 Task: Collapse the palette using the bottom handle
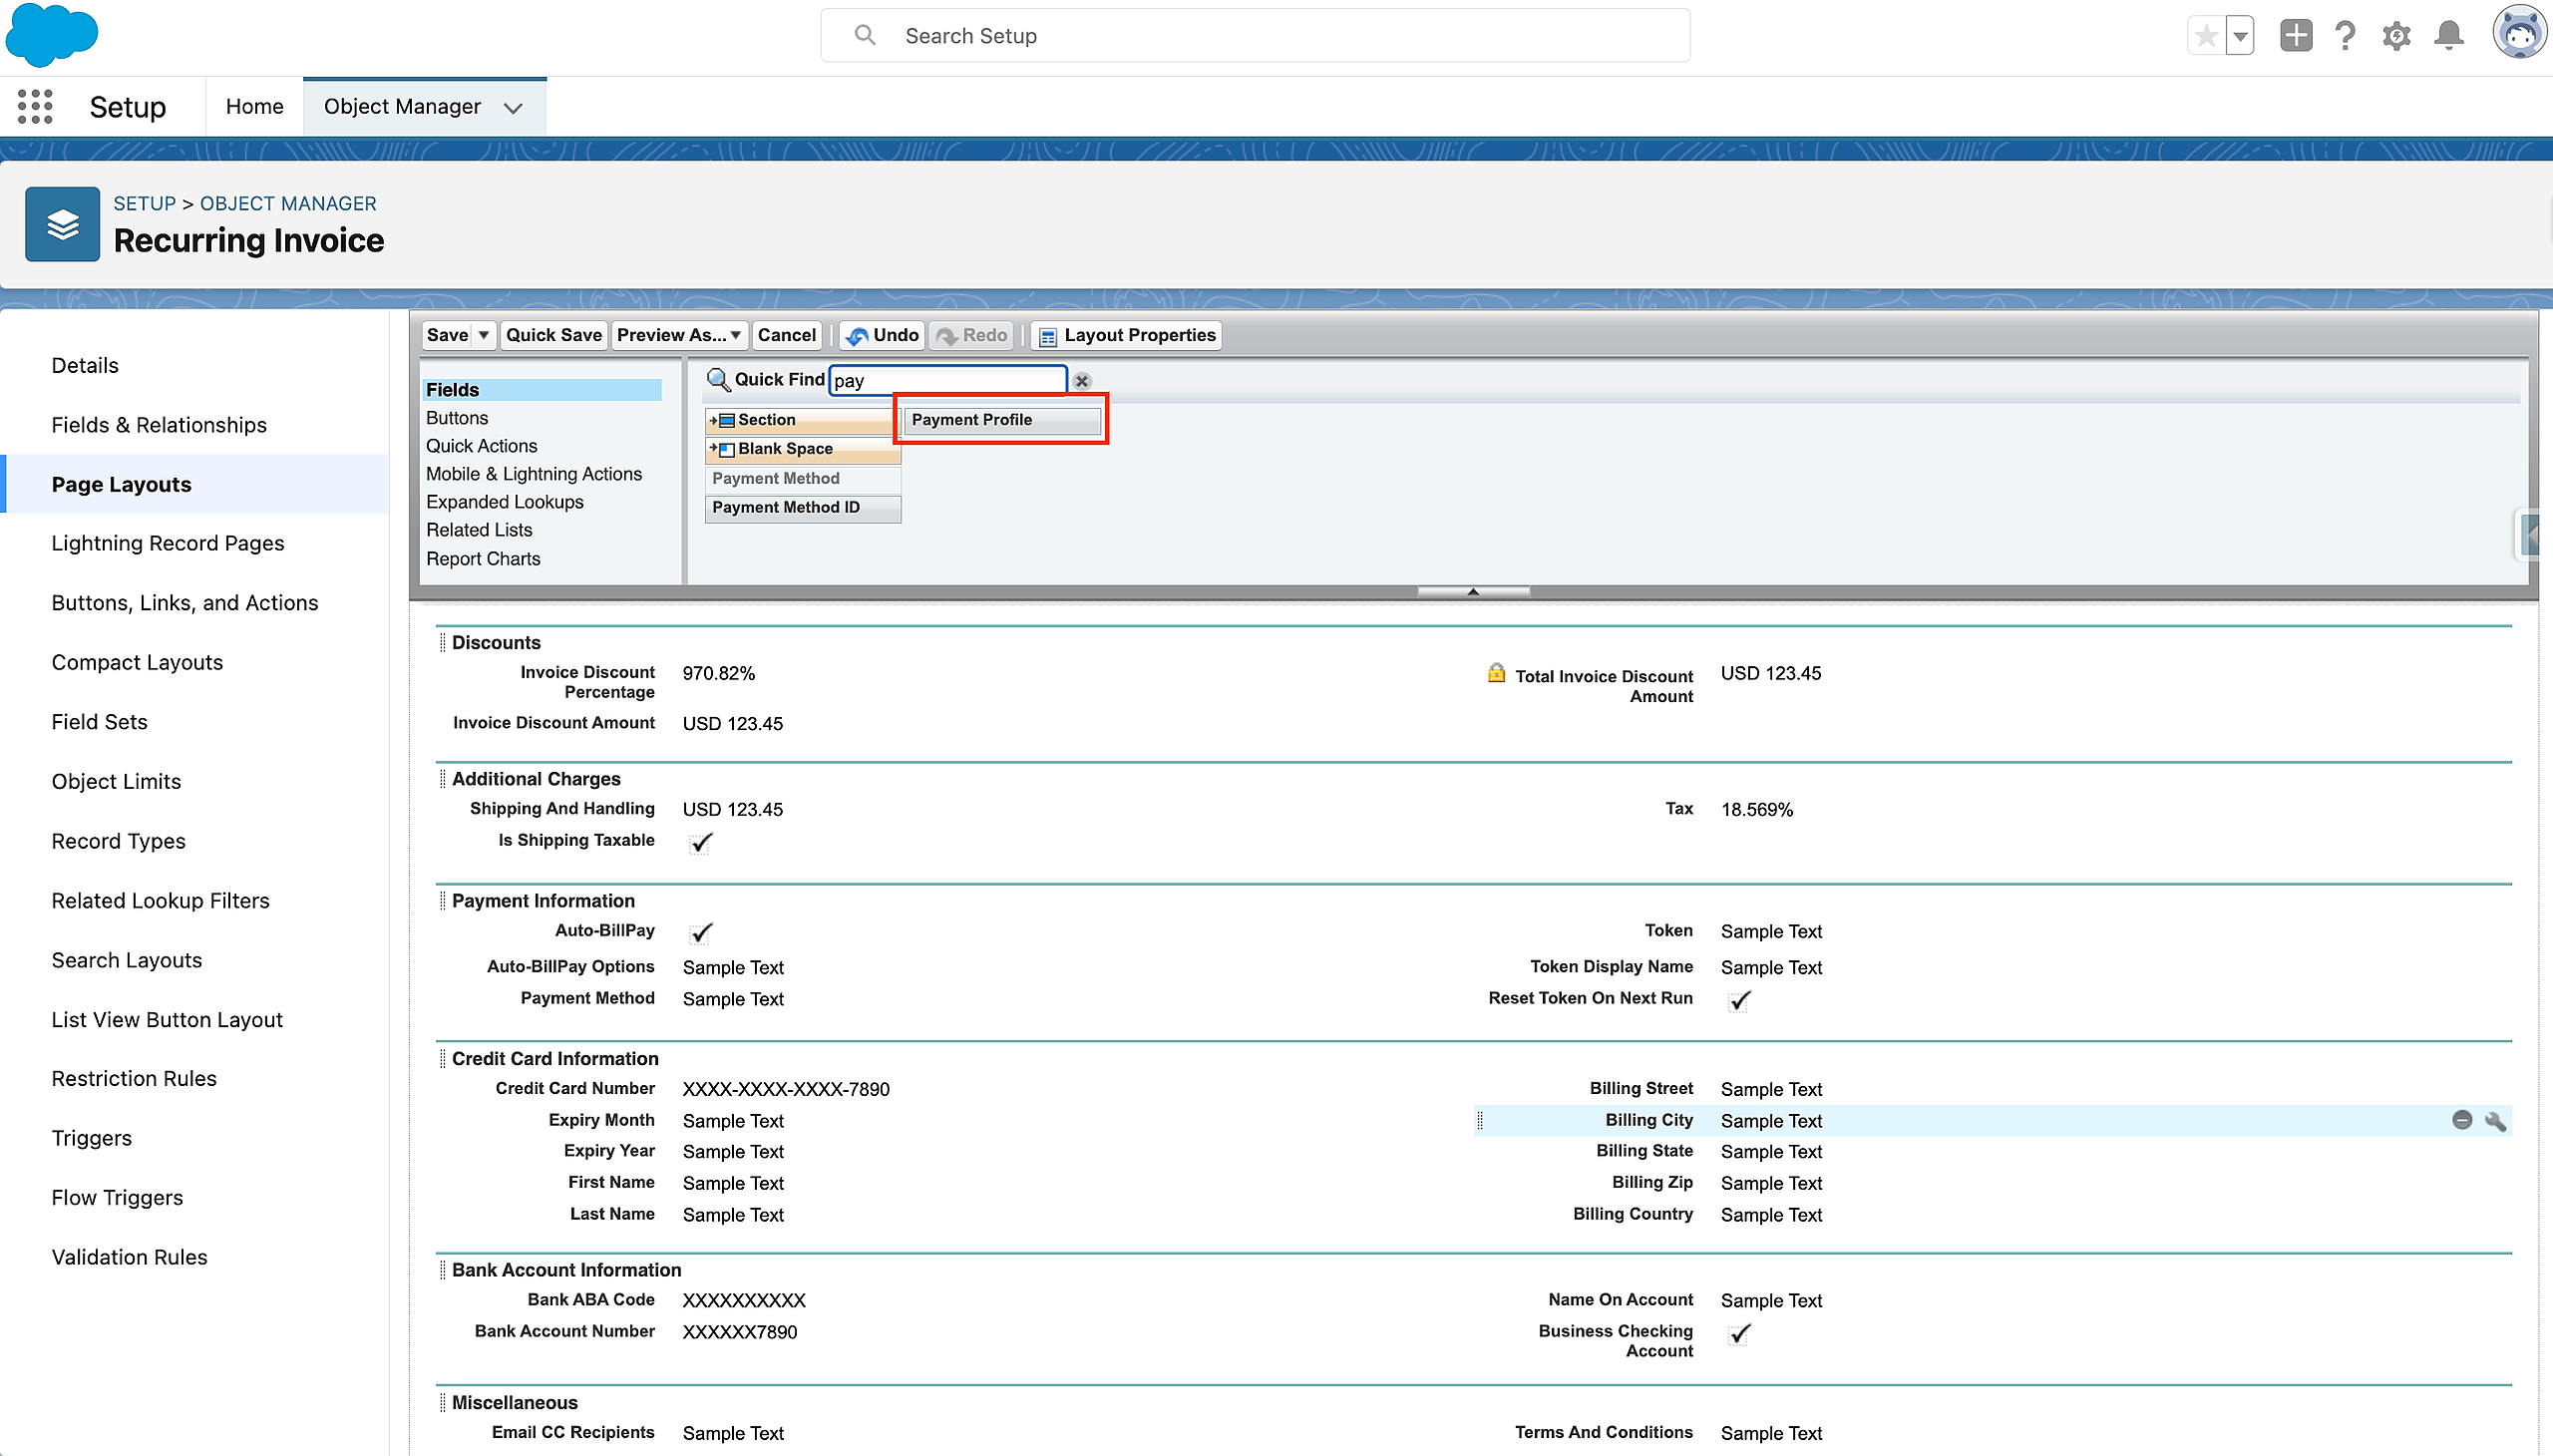tap(1472, 592)
